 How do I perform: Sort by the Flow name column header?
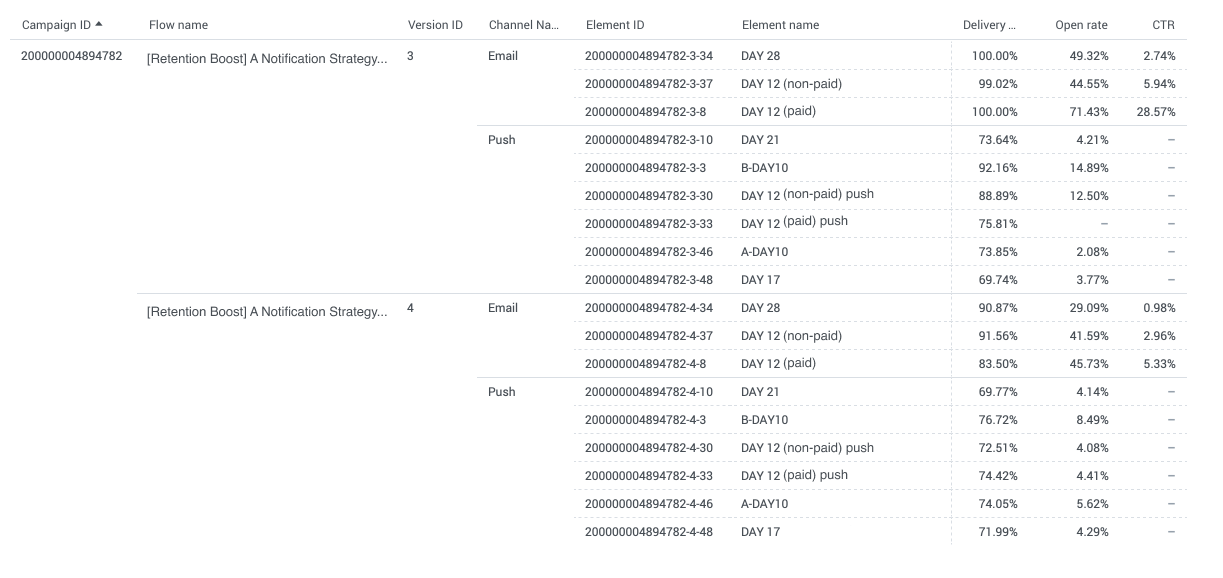click(x=178, y=25)
